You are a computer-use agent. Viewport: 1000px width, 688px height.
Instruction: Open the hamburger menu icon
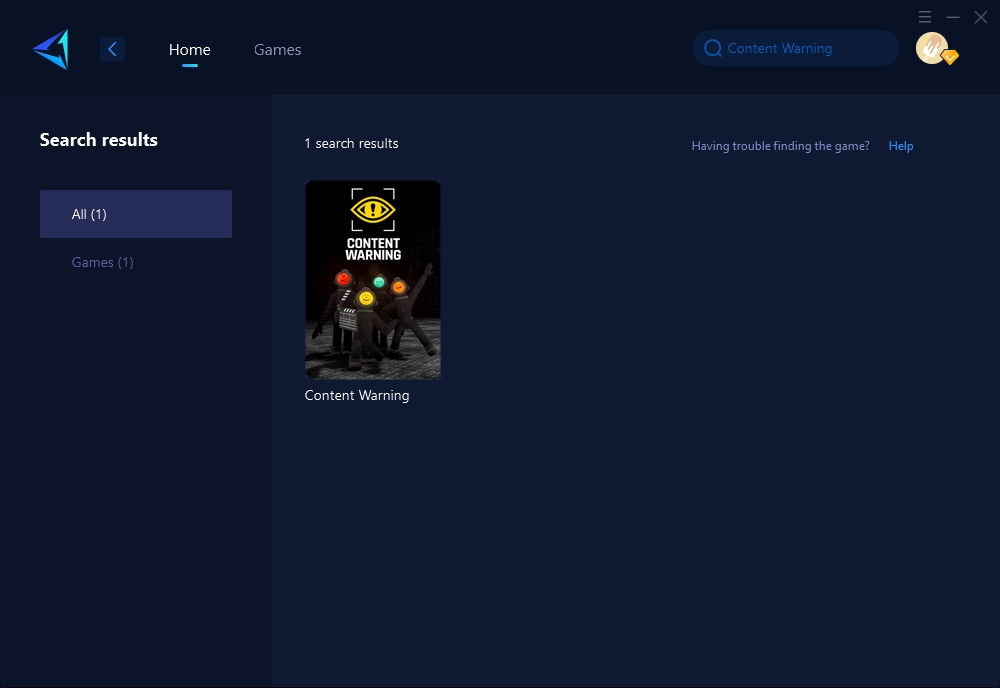[x=925, y=17]
